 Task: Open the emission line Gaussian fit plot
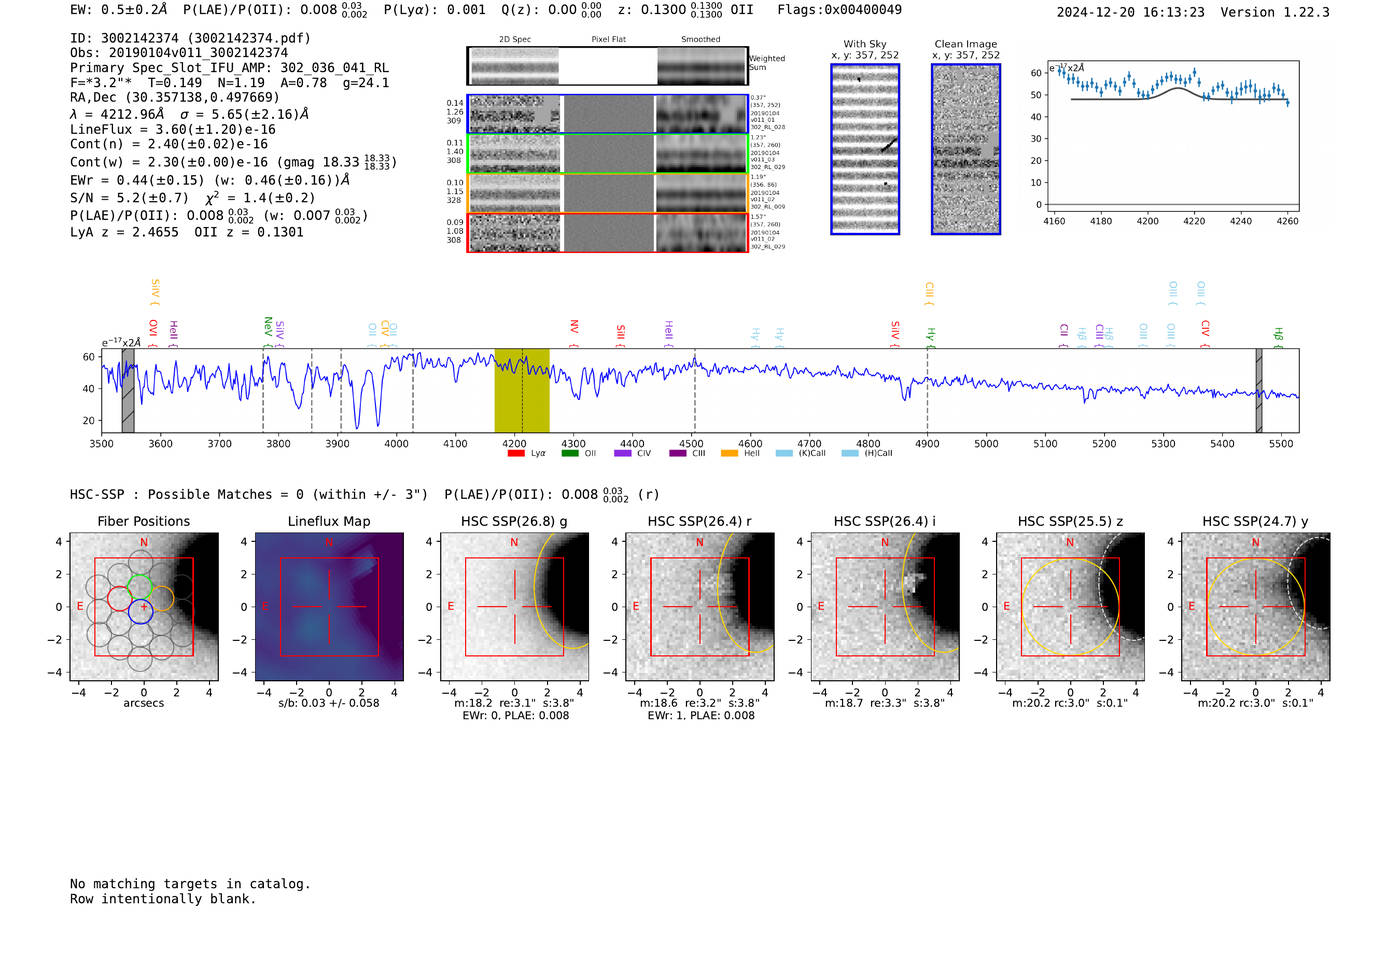pos(1173,136)
